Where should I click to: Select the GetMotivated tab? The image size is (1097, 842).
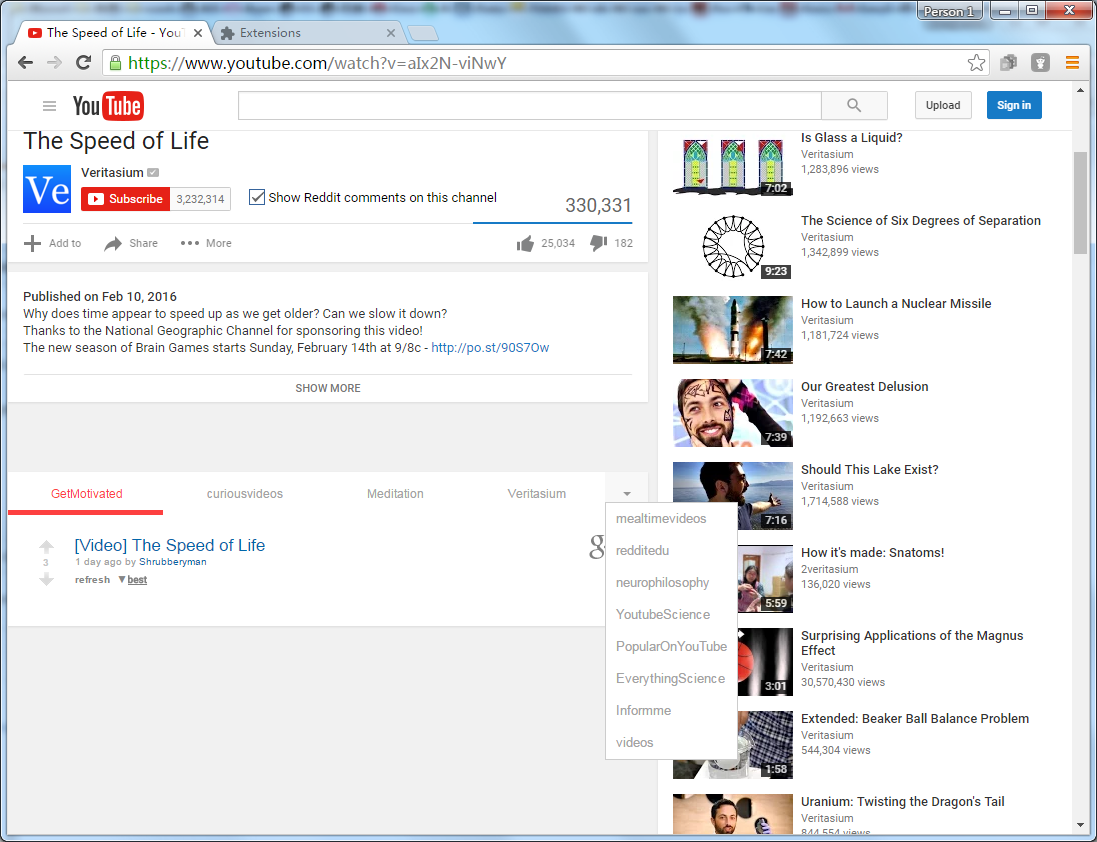[x=86, y=494]
